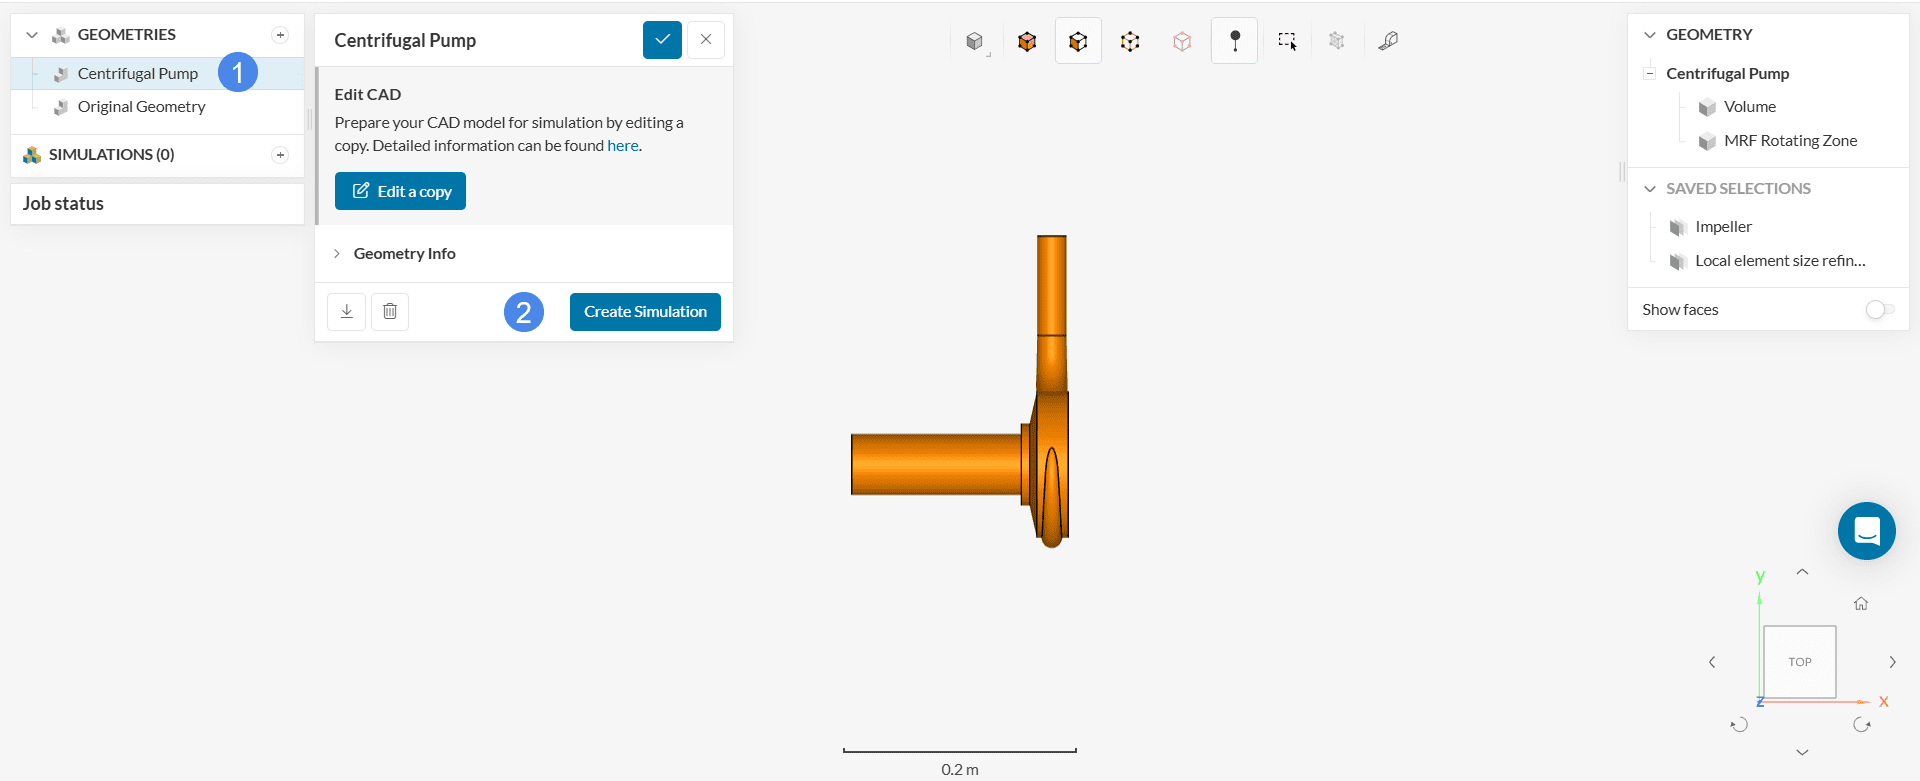Click the pin selection mode icon

click(1234, 41)
